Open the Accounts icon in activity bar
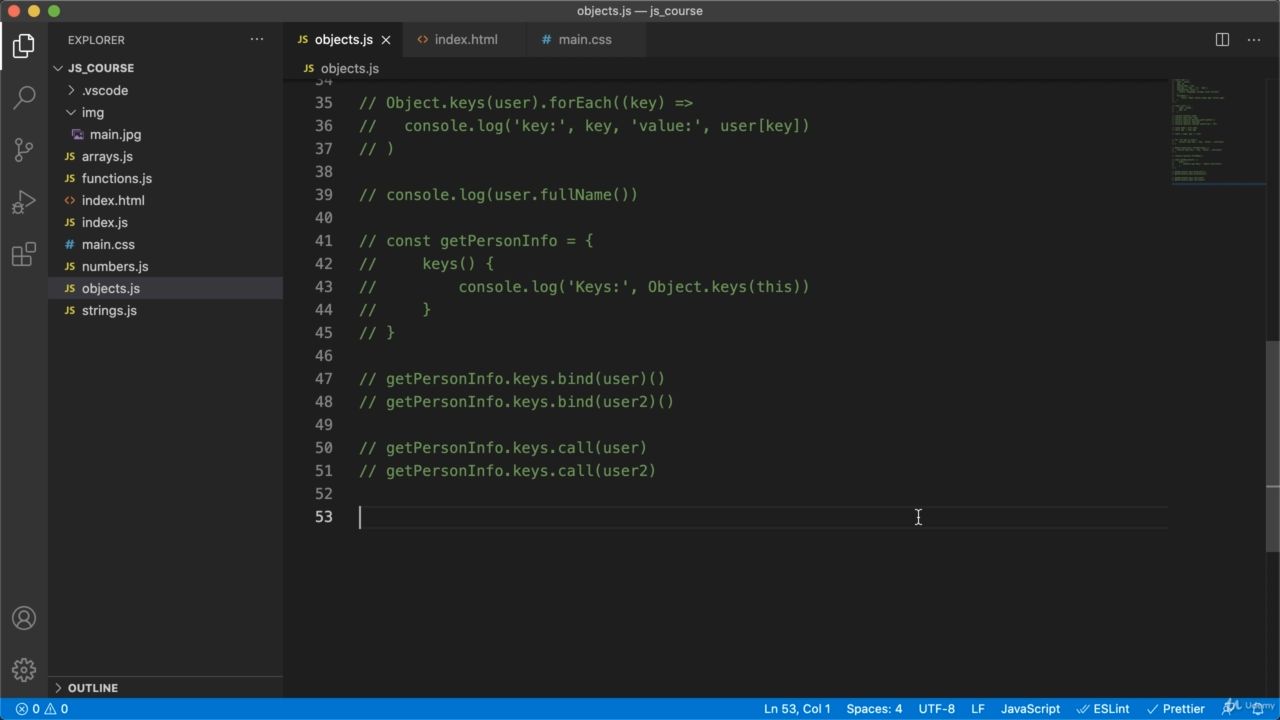 24,618
